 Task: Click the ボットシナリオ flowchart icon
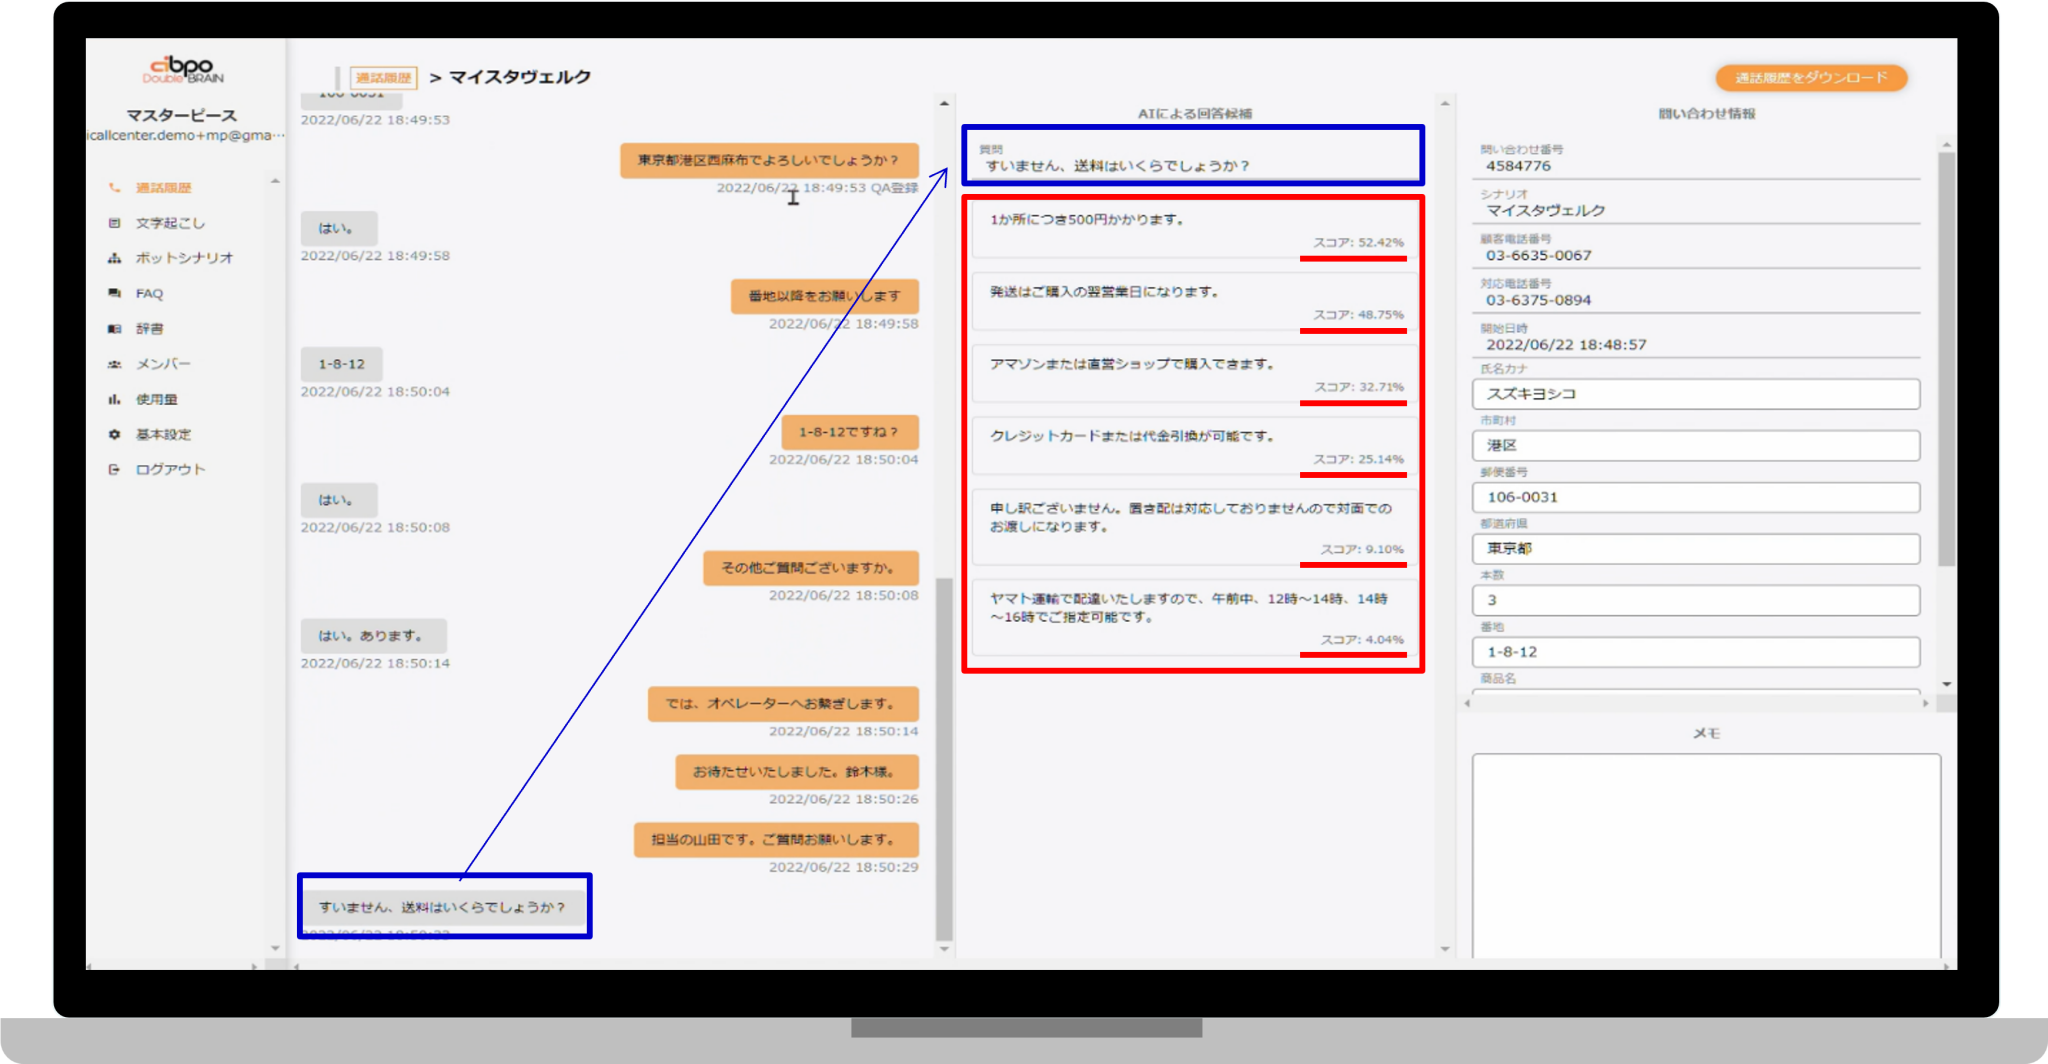click(115, 258)
